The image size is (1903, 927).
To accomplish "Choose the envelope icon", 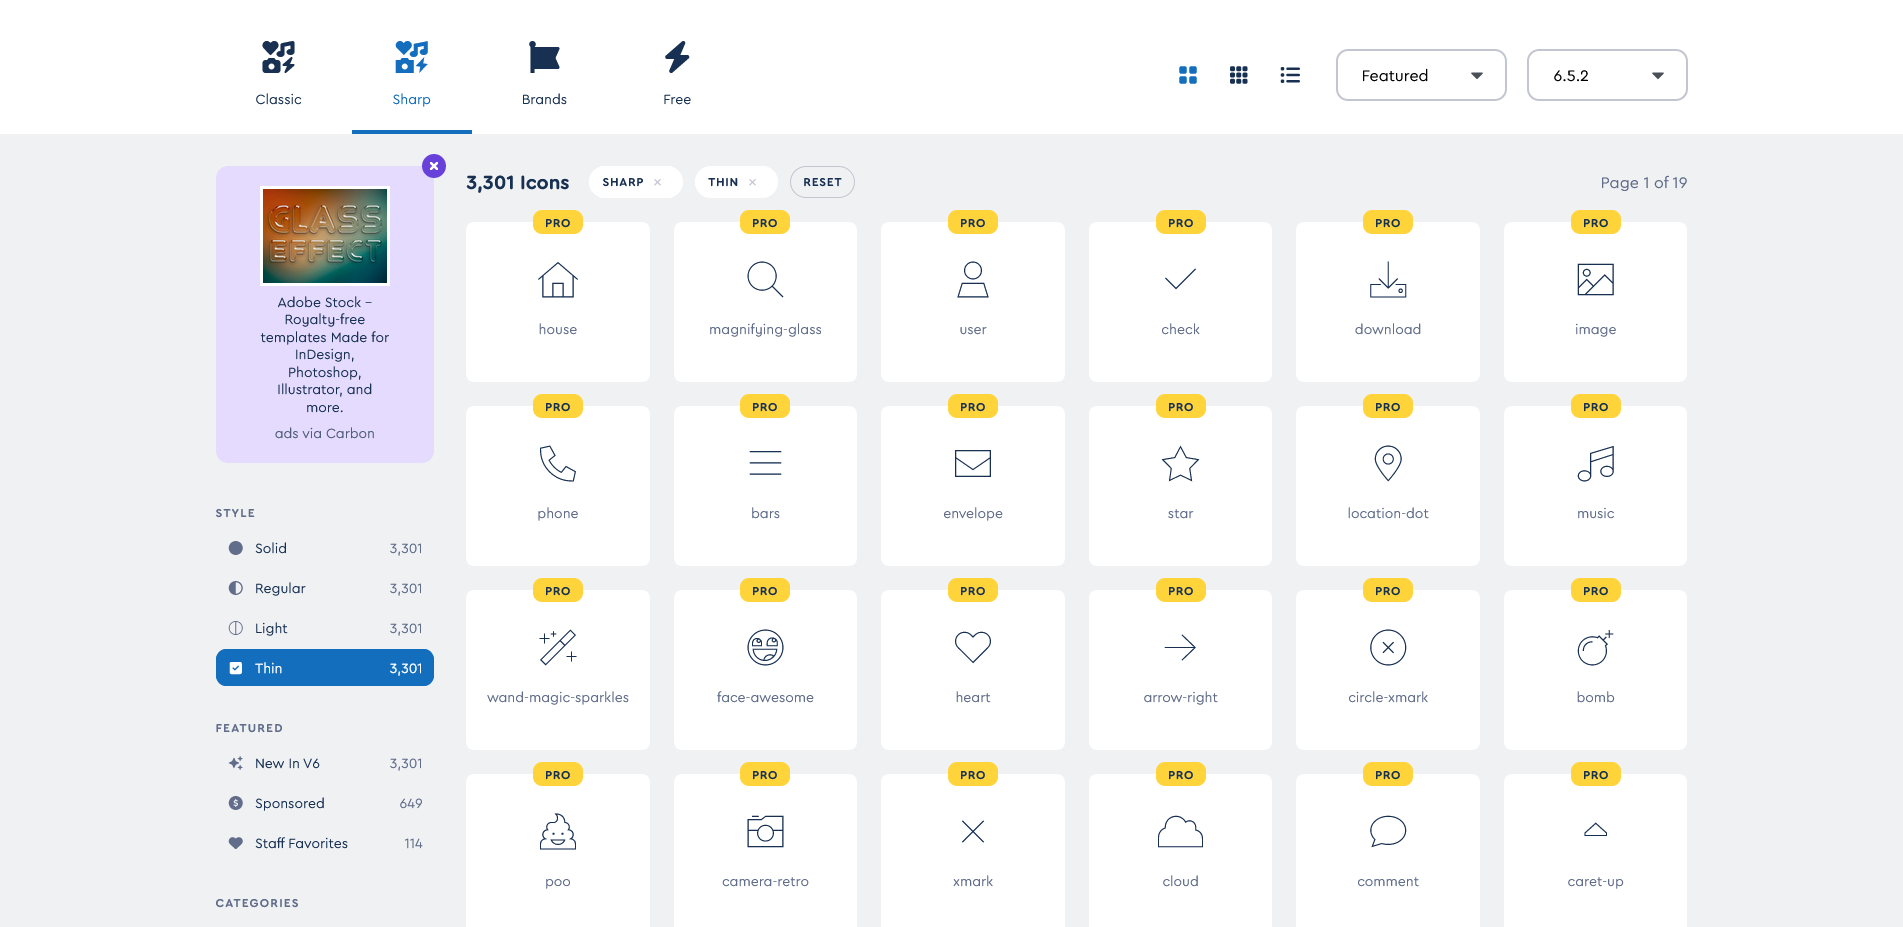I will tap(972, 485).
